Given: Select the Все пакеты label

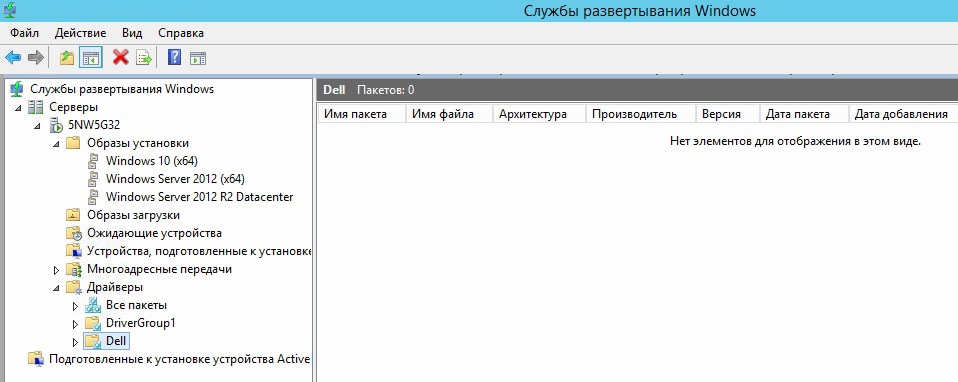Looking at the screenshot, I should pos(136,305).
